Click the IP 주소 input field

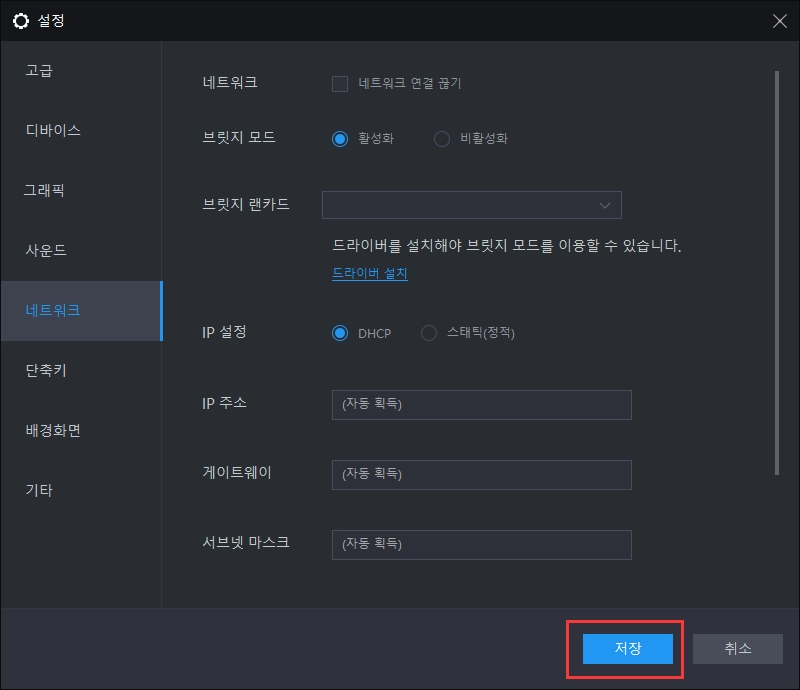pos(481,404)
